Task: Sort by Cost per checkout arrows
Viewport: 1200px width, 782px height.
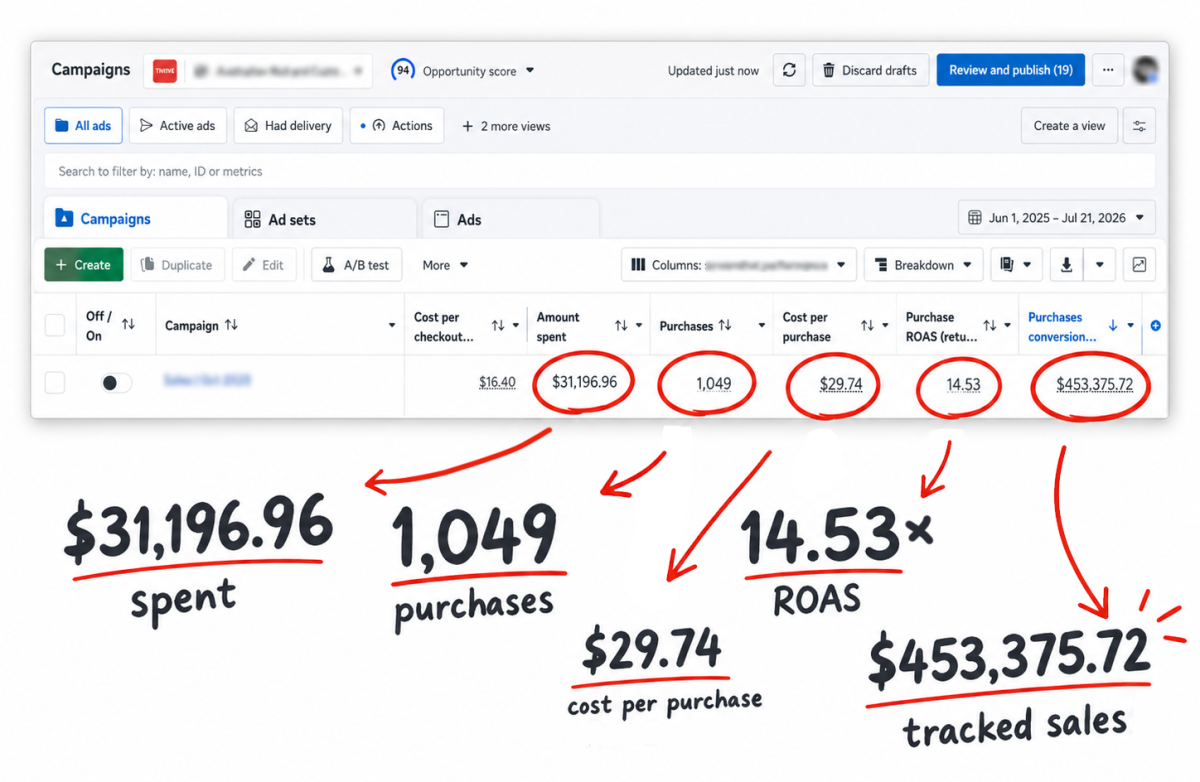Action: (x=498, y=326)
